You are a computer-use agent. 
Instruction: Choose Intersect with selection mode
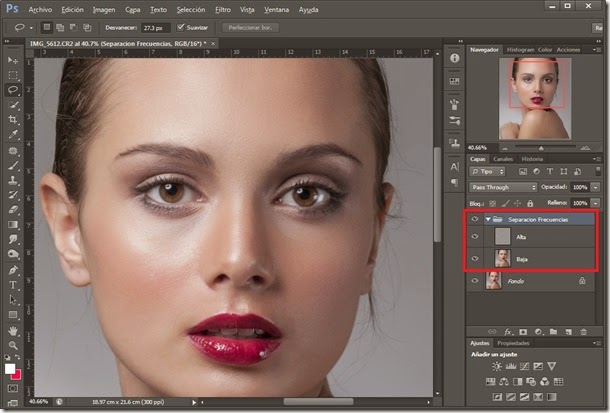tap(87, 27)
